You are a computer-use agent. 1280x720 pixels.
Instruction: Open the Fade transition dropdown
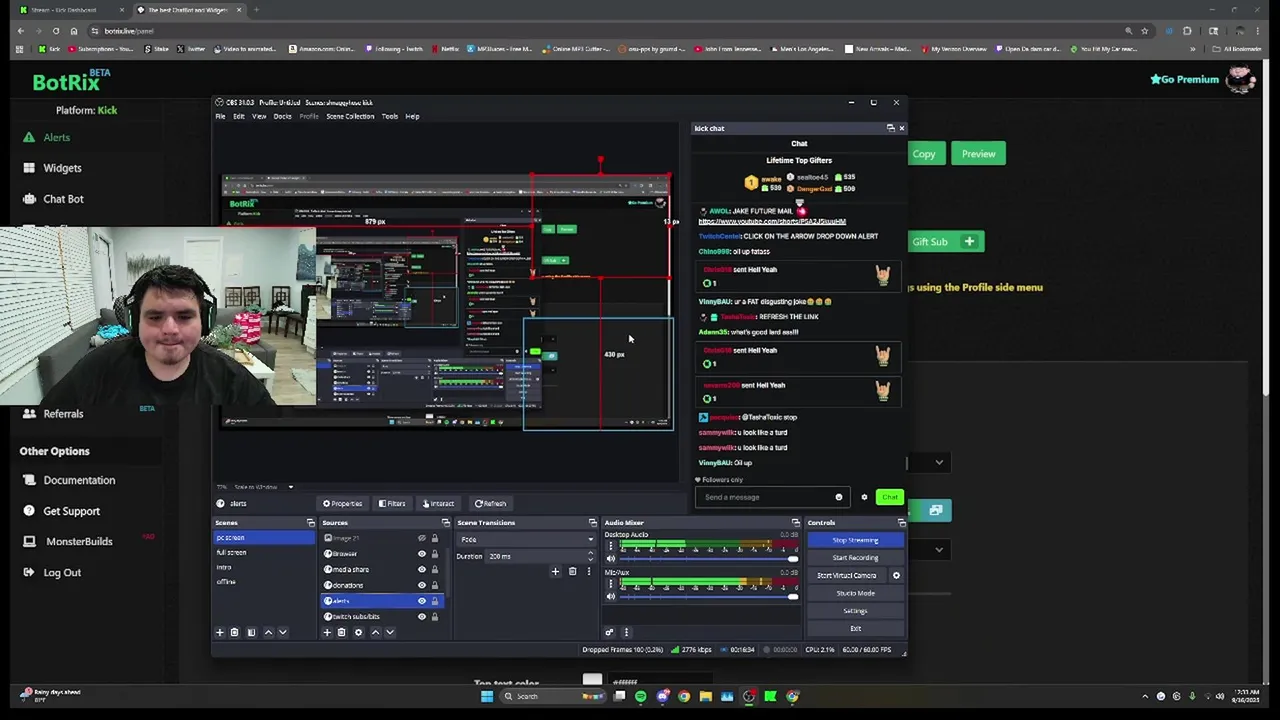pos(525,540)
